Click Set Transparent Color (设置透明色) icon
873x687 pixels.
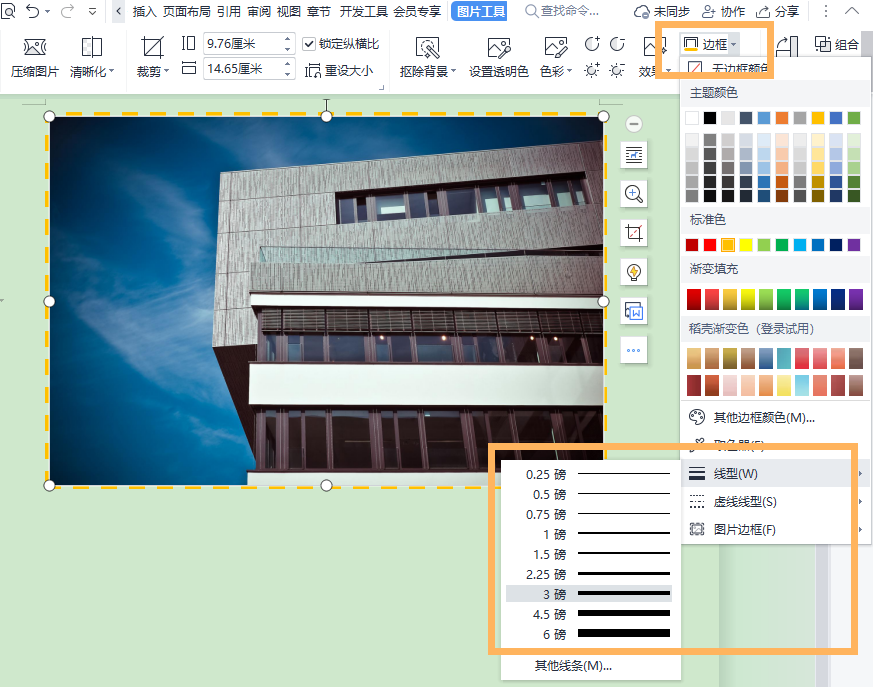pyautogui.click(x=498, y=48)
